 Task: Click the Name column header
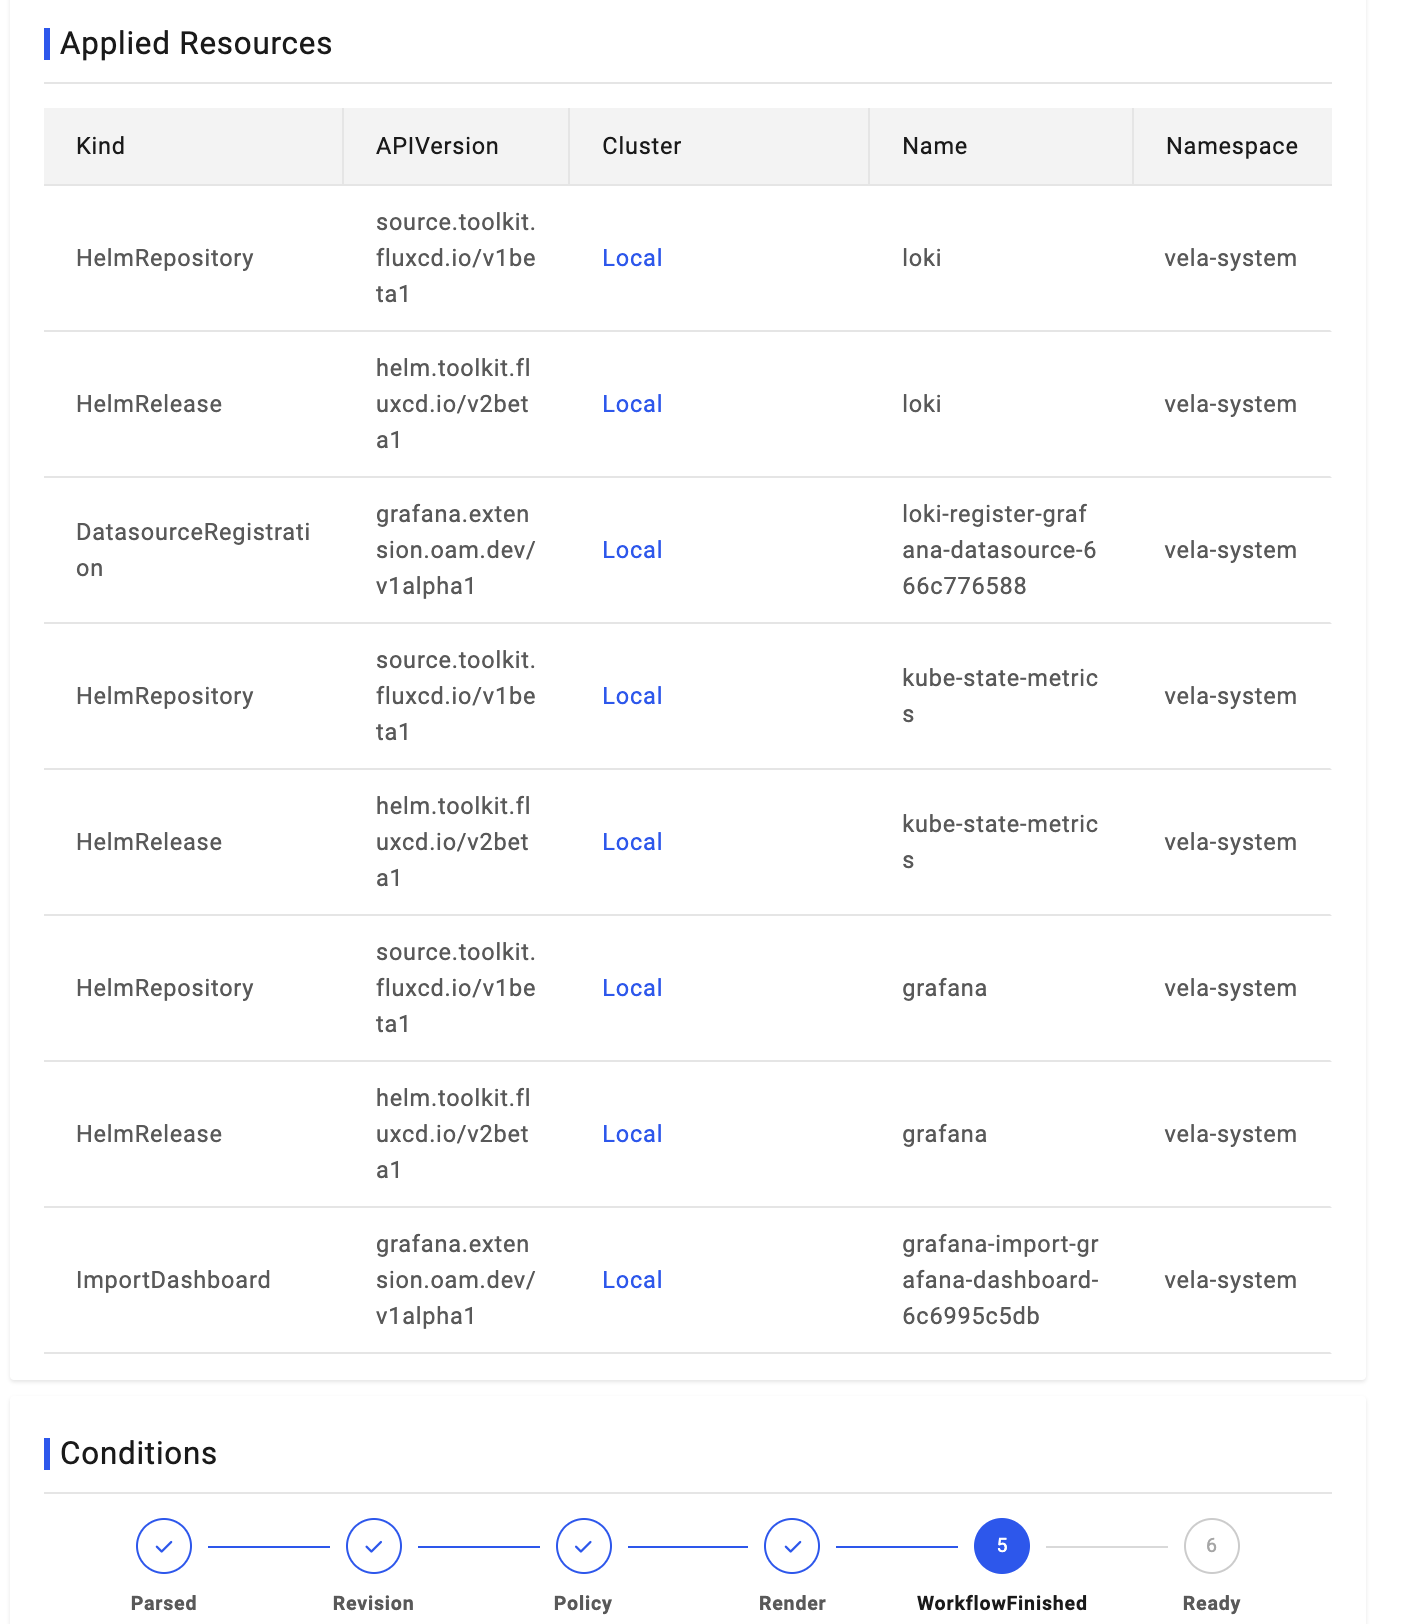coord(934,146)
